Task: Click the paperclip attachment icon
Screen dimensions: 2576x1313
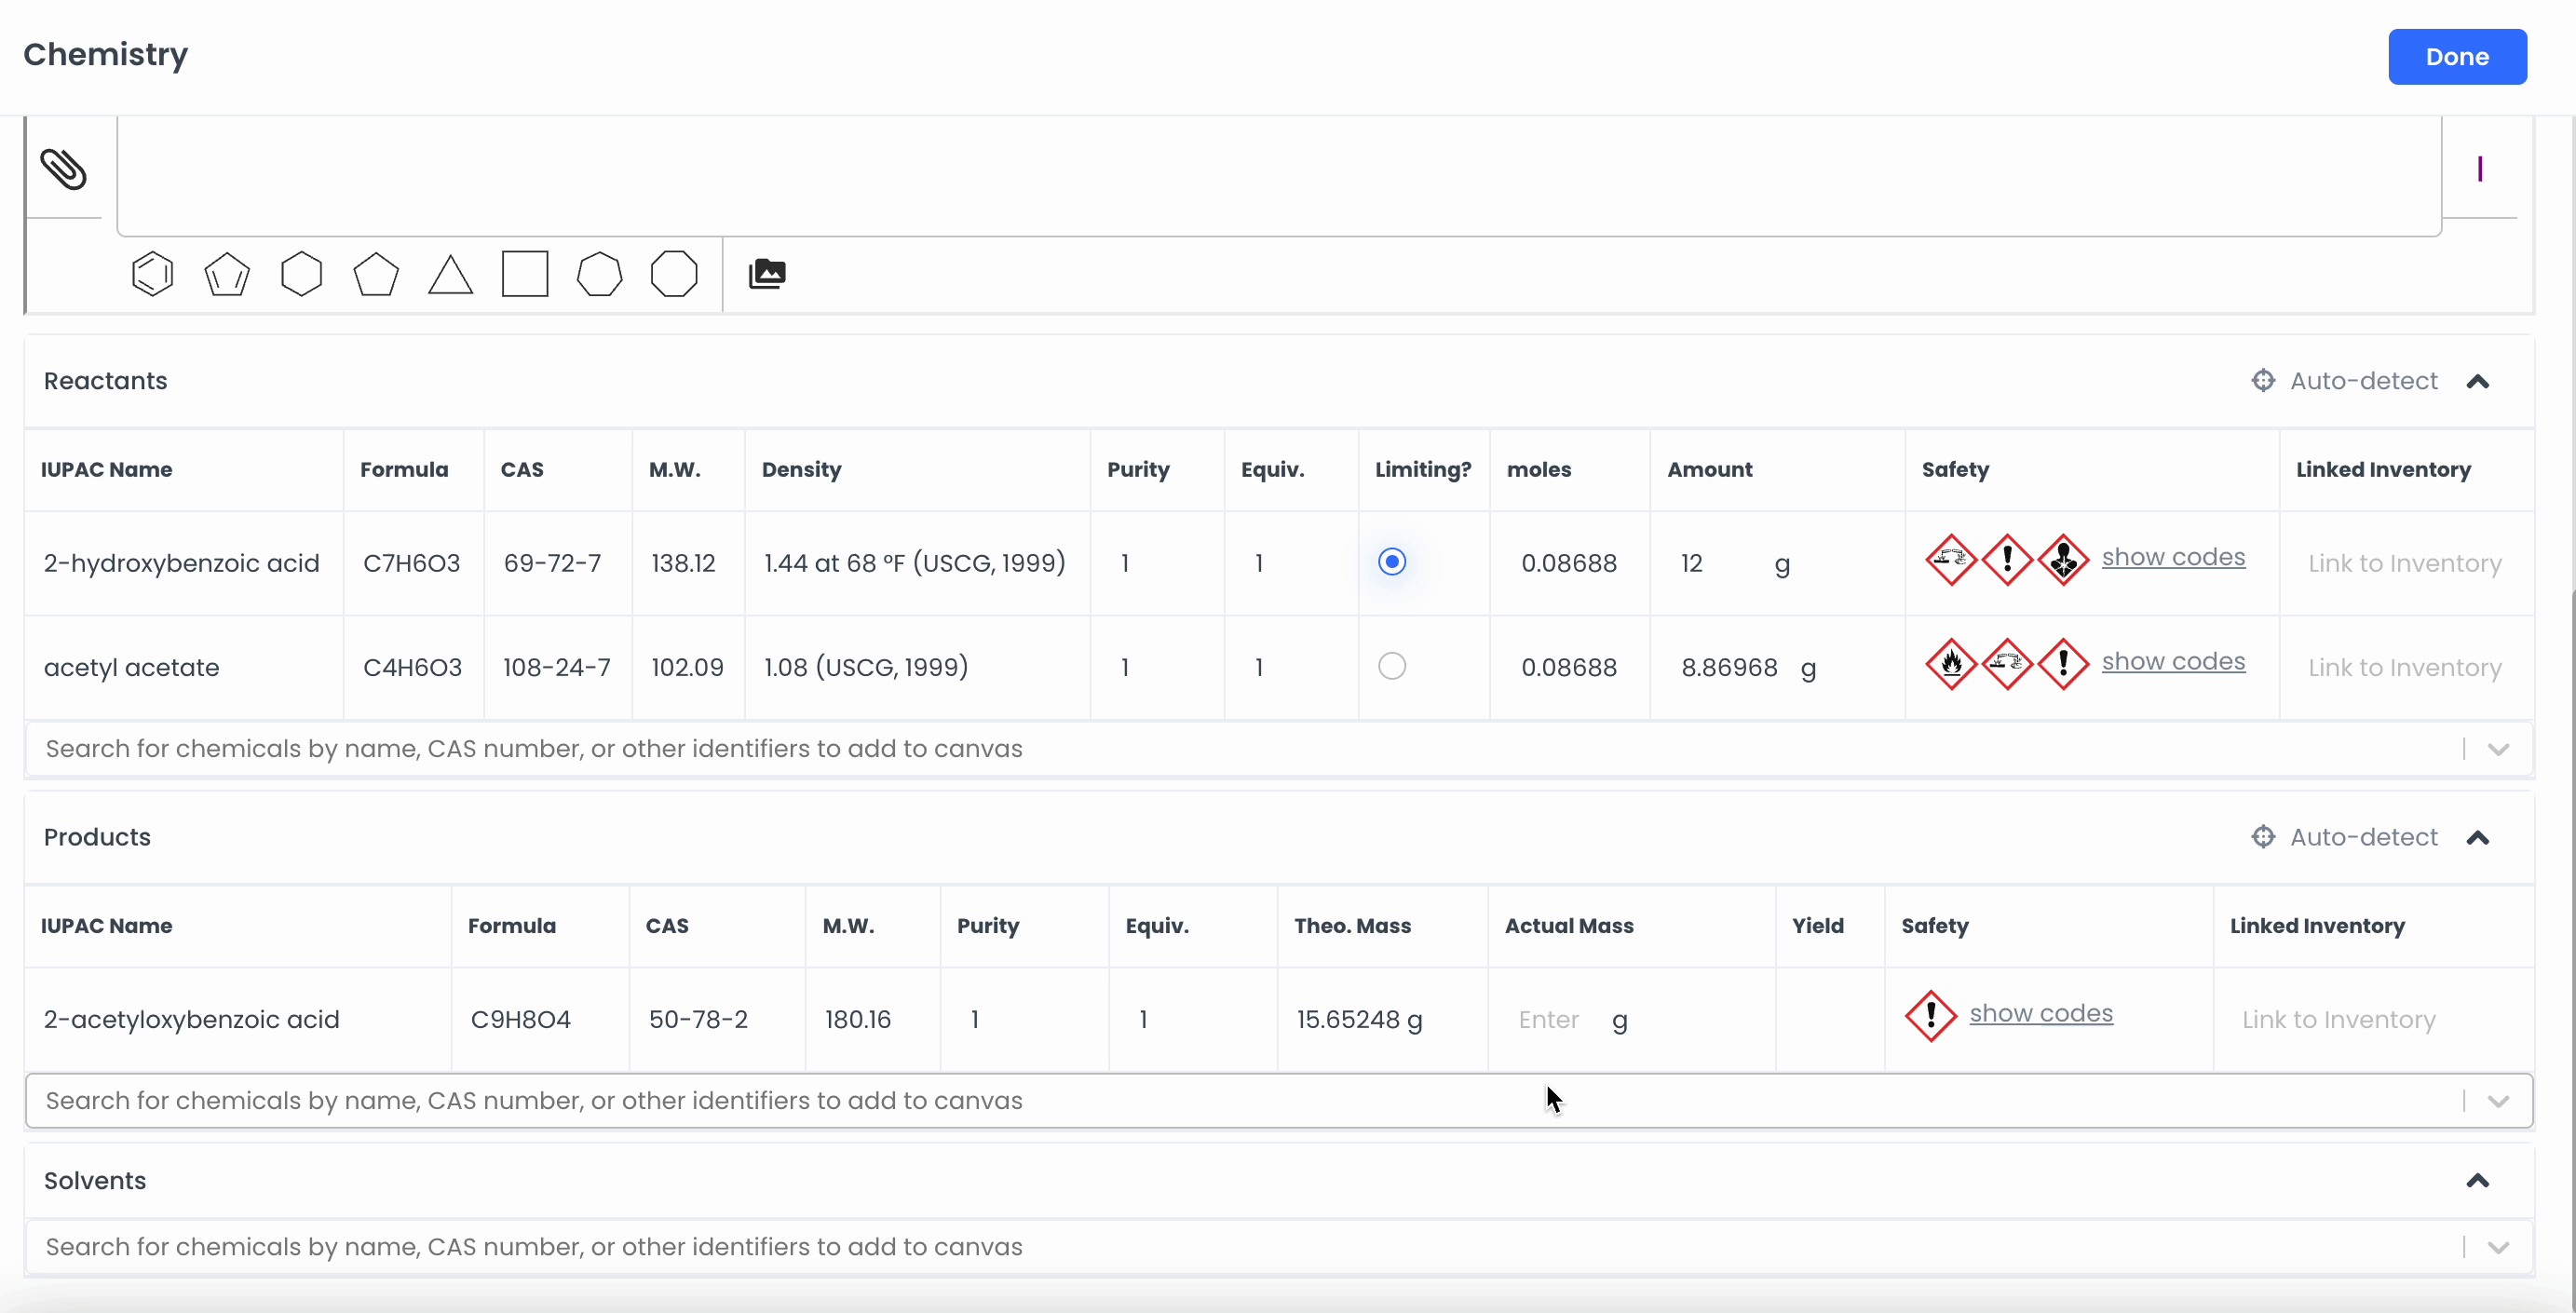Action: click(x=63, y=168)
